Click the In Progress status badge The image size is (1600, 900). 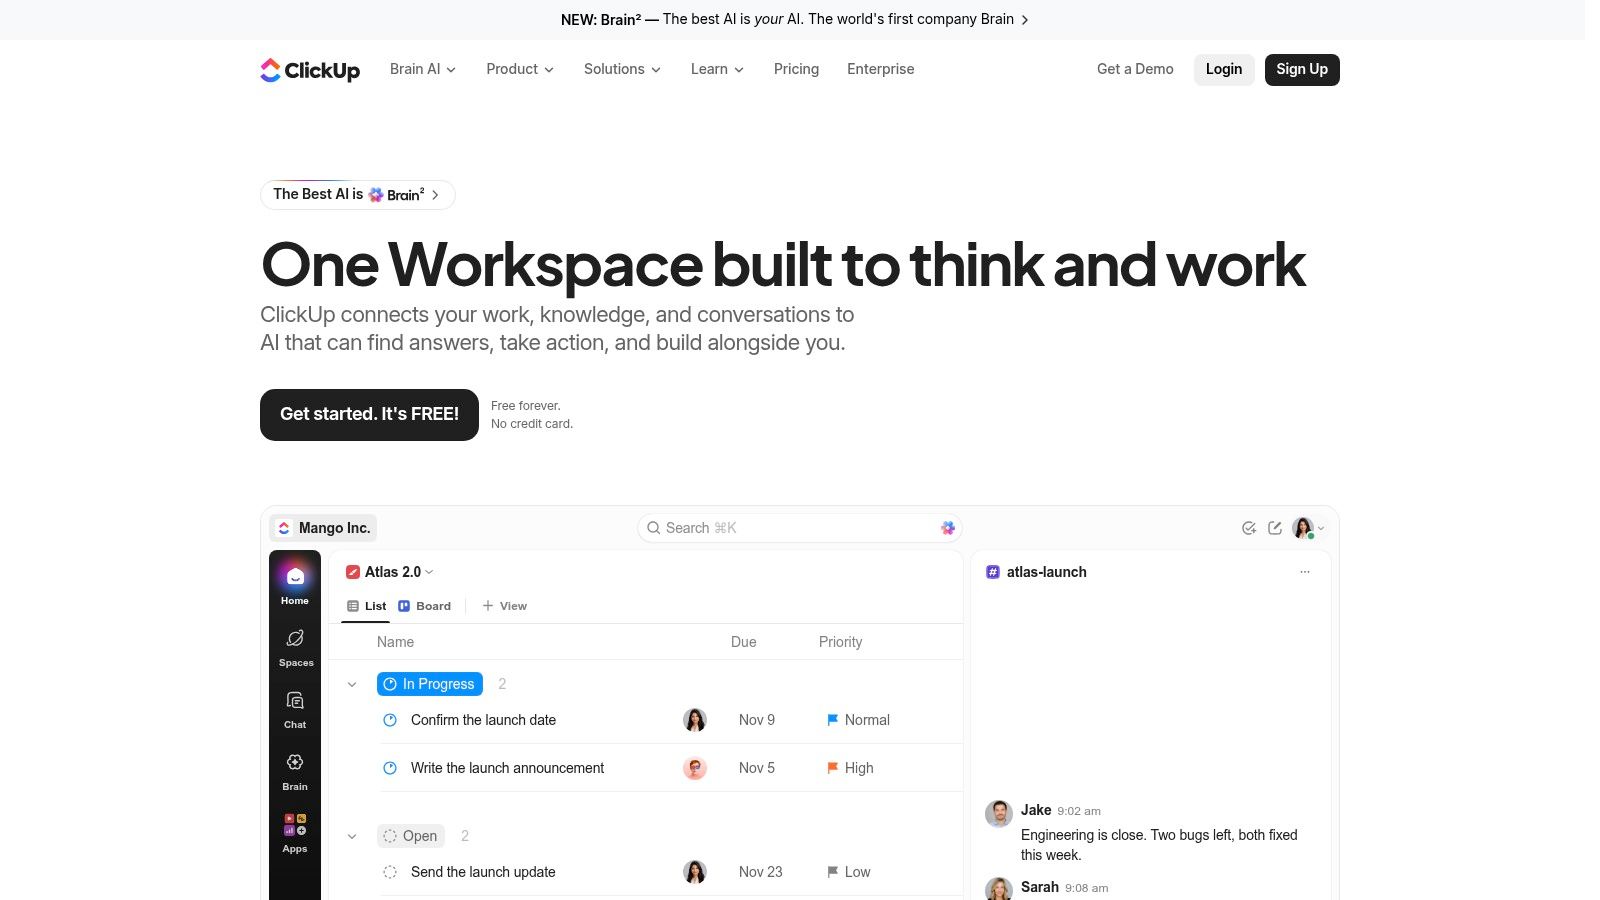430,684
